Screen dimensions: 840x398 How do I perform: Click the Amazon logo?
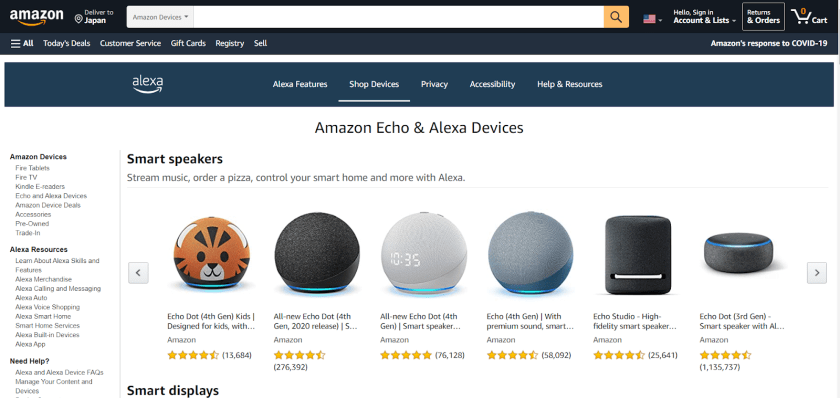[x=36, y=17]
